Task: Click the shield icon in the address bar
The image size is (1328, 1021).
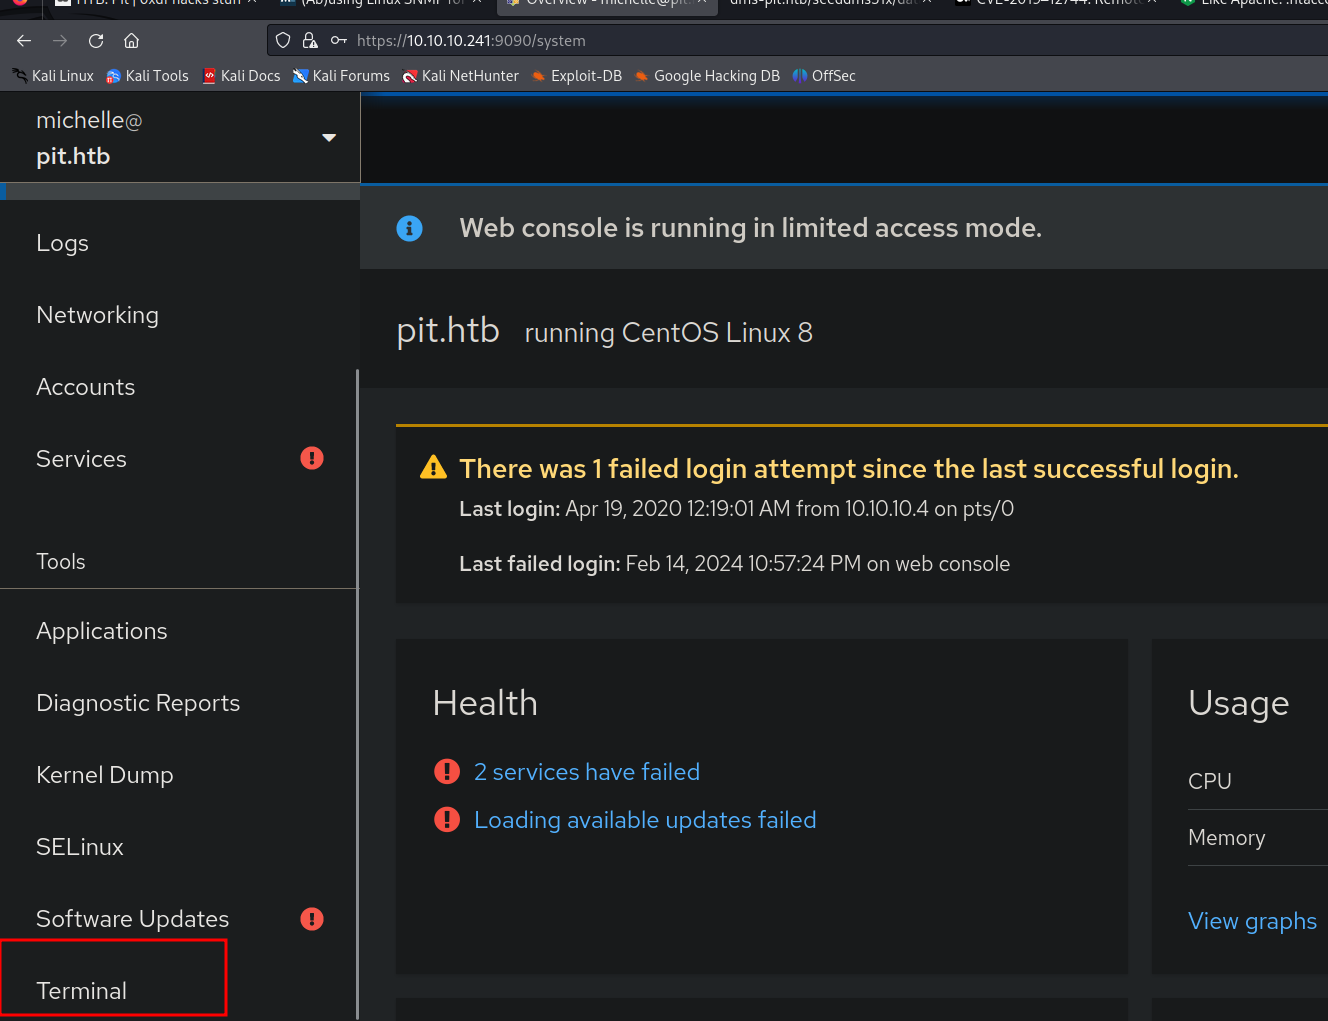Action: 283,41
